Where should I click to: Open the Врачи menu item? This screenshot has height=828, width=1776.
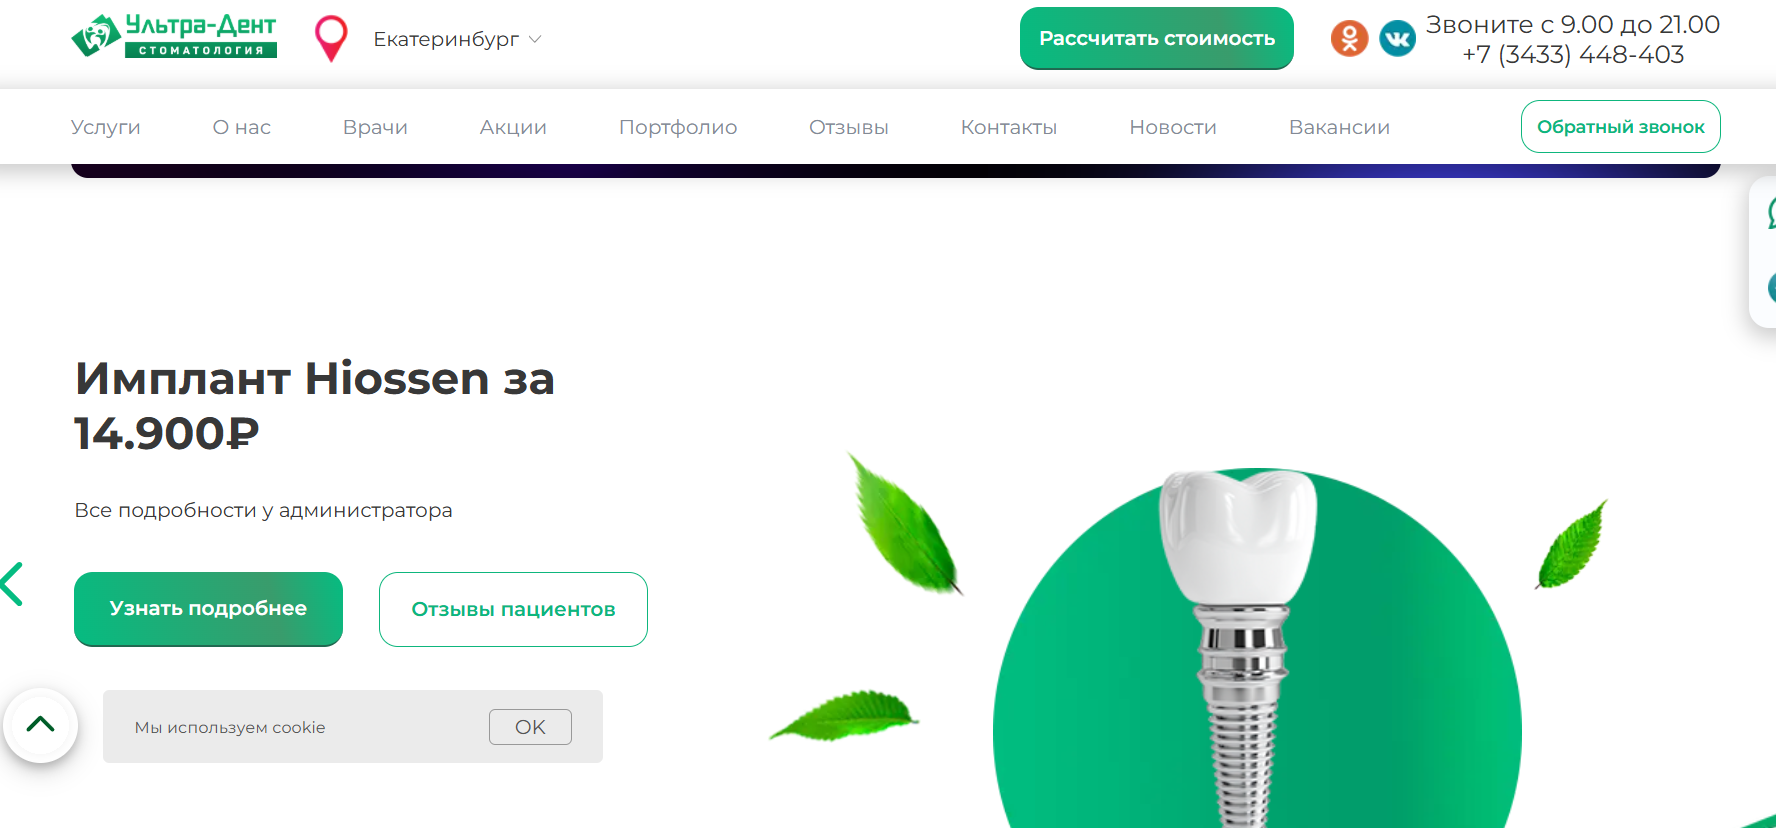[x=375, y=127]
